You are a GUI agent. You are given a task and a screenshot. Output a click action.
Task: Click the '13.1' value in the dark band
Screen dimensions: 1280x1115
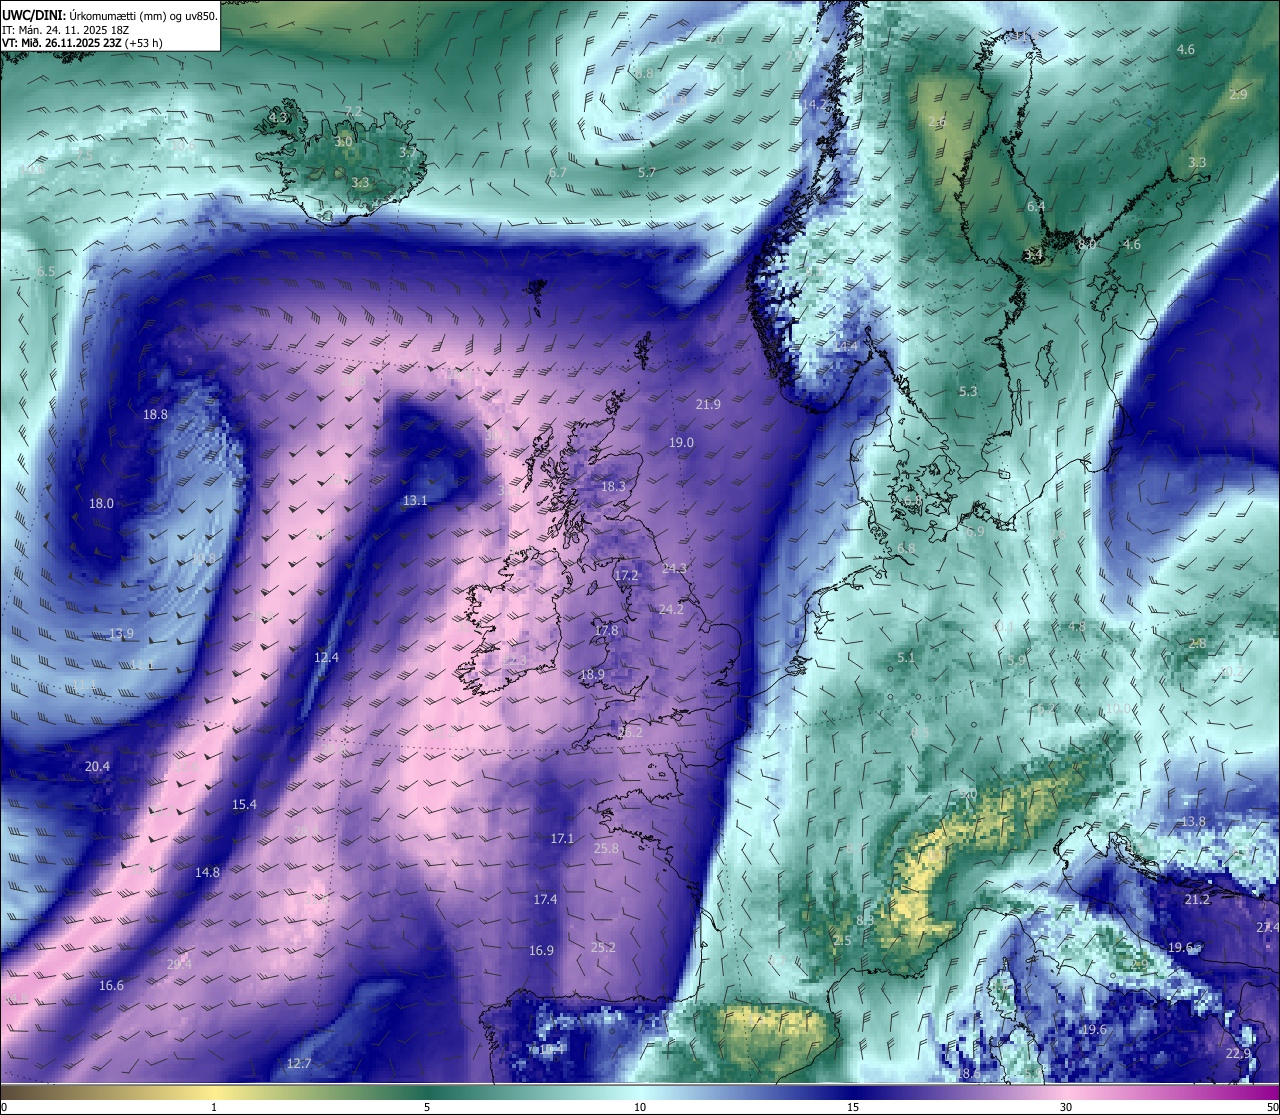[x=415, y=501]
